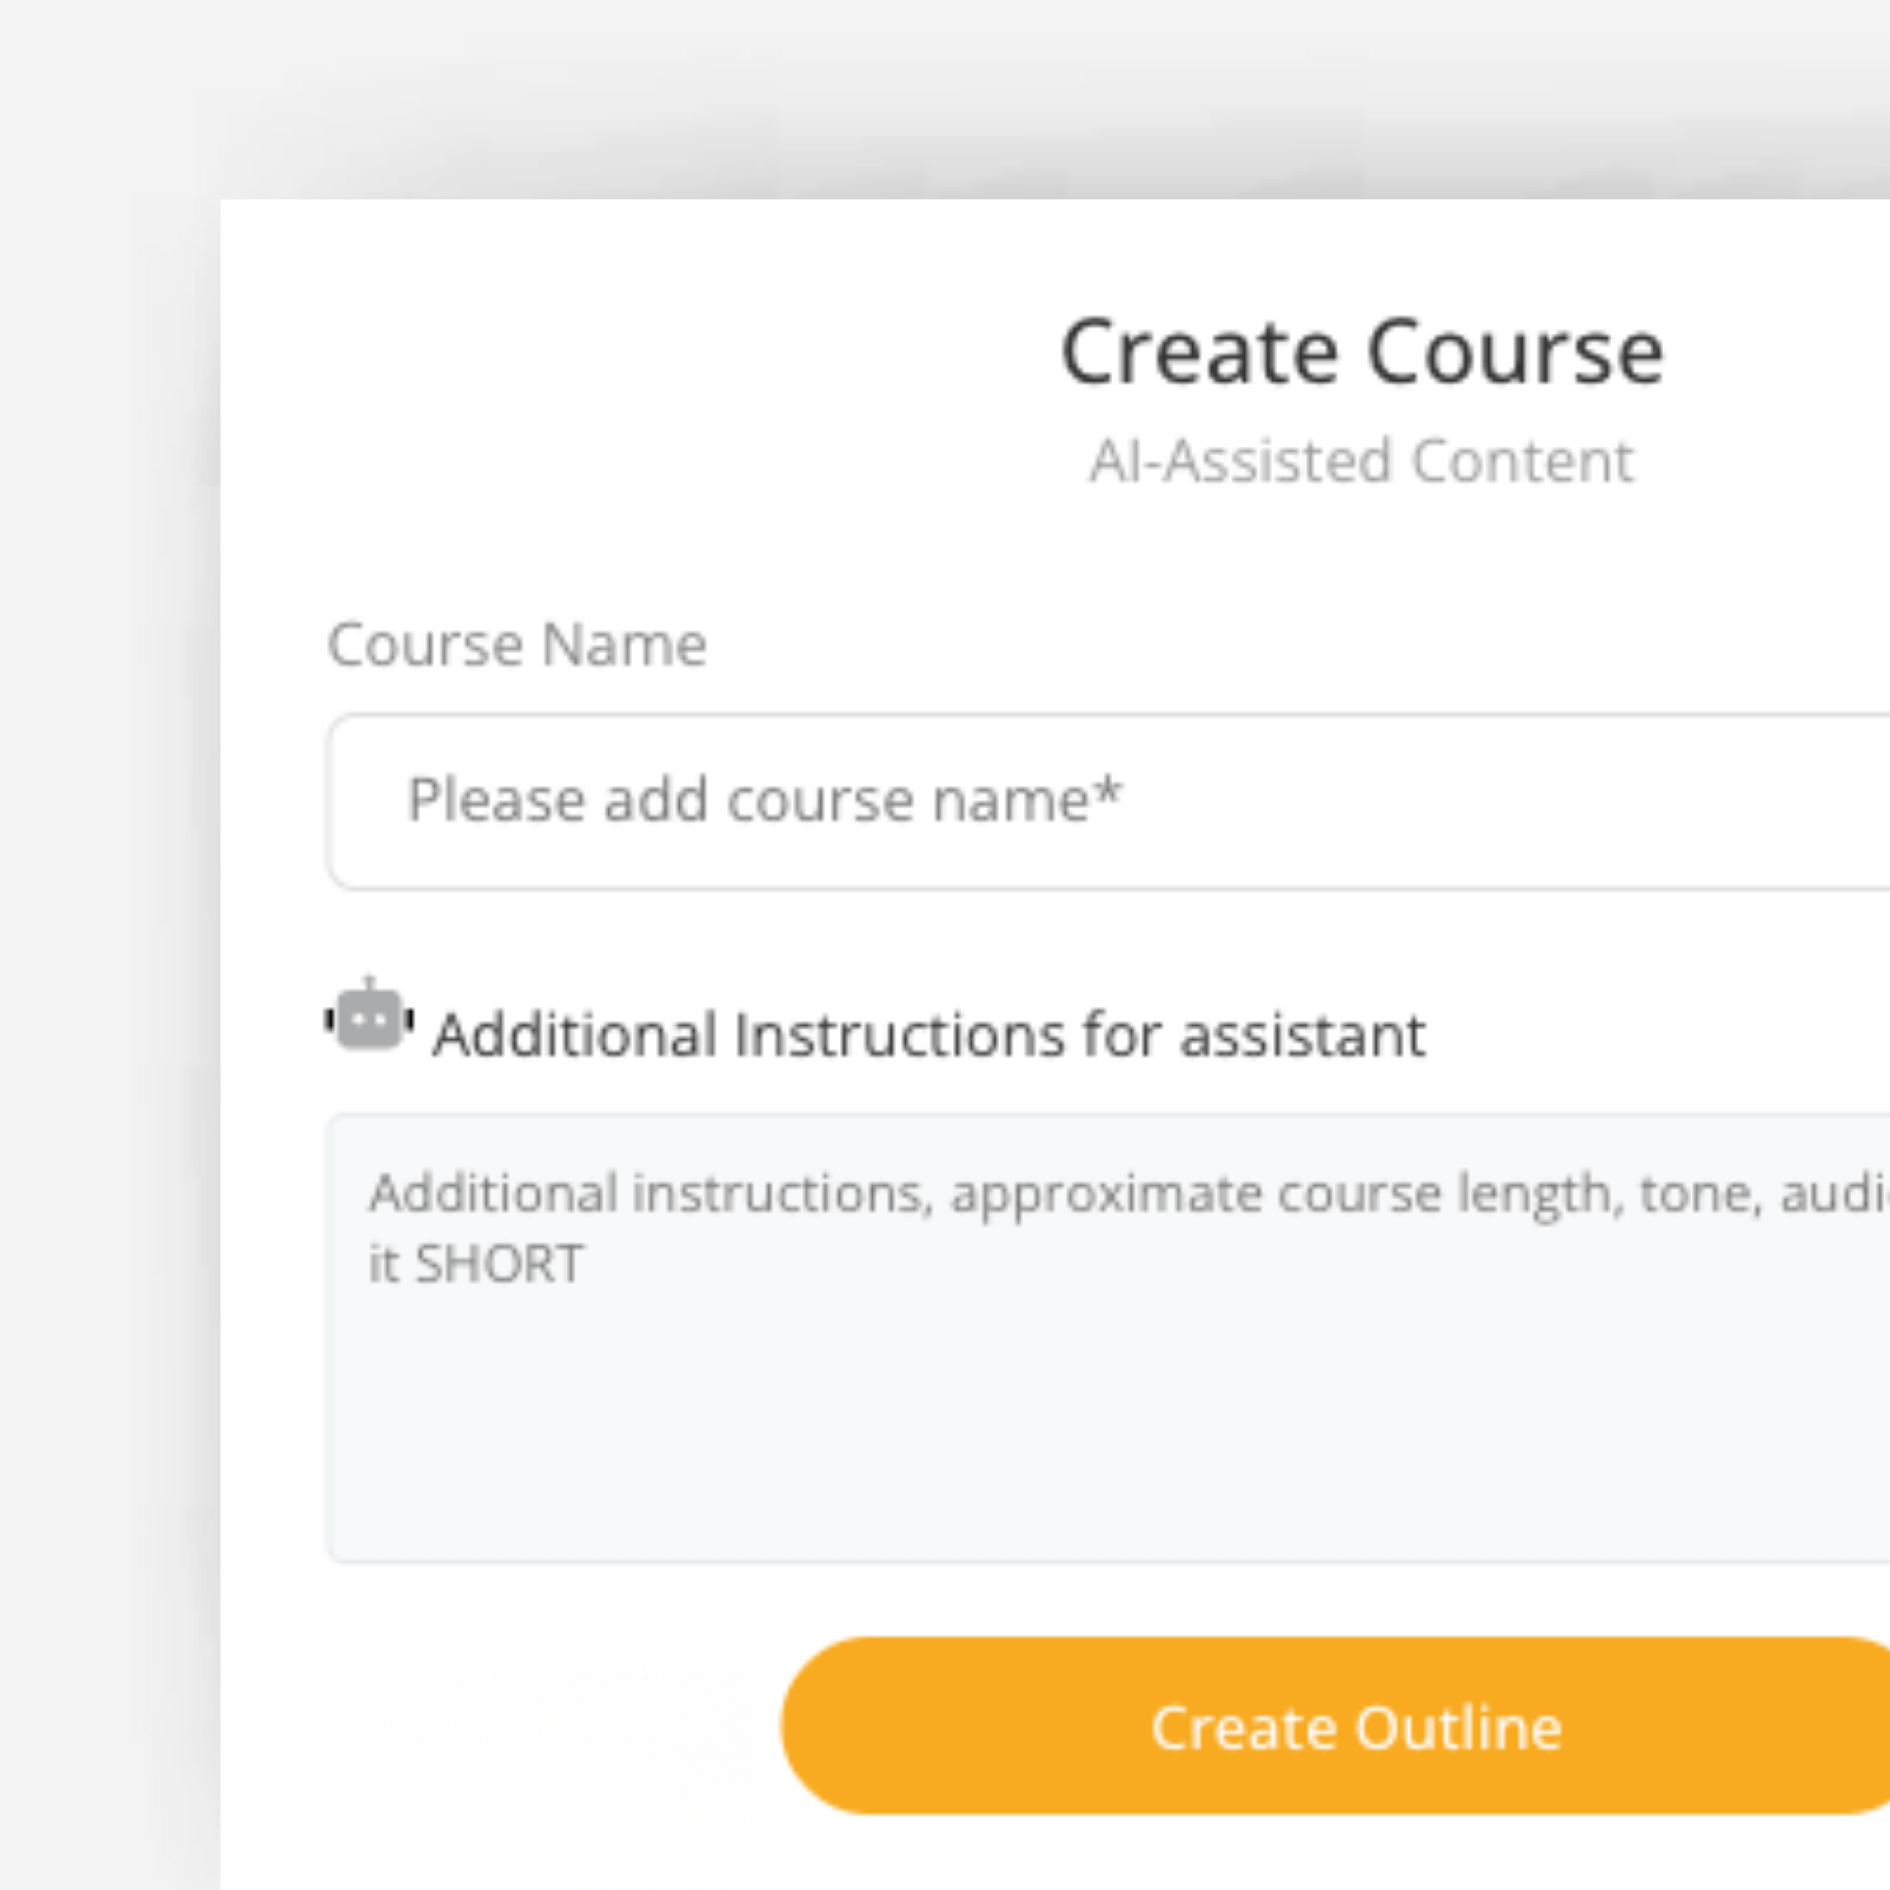Image resolution: width=1890 pixels, height=1890 pixels.
Task: Select the "AI-Assisted Content" subtitle text
Action: coord(1361,461)
